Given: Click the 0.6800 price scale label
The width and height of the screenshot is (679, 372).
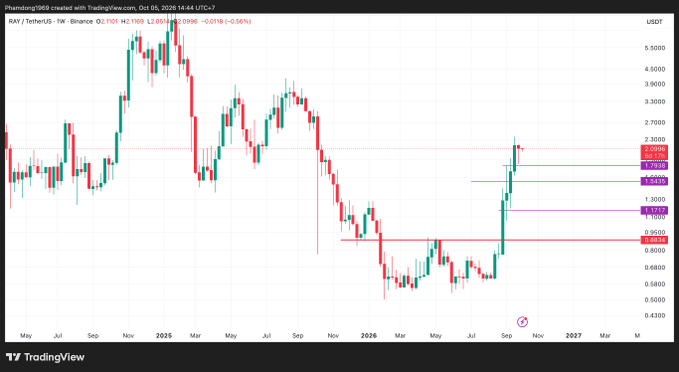Looking at the screenshot, I should pyautogui.click(x=654, y=267).
